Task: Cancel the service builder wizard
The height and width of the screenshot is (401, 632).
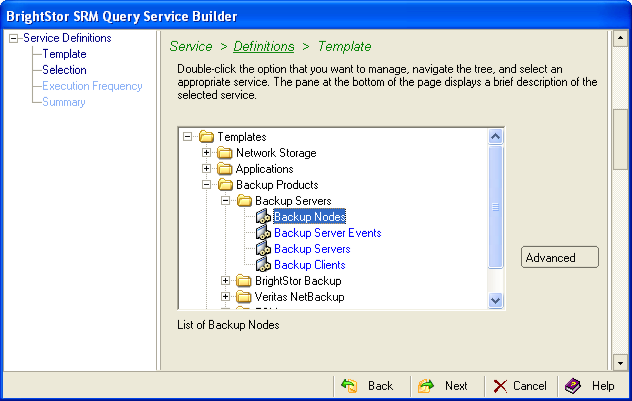Action: coord(520,386)
